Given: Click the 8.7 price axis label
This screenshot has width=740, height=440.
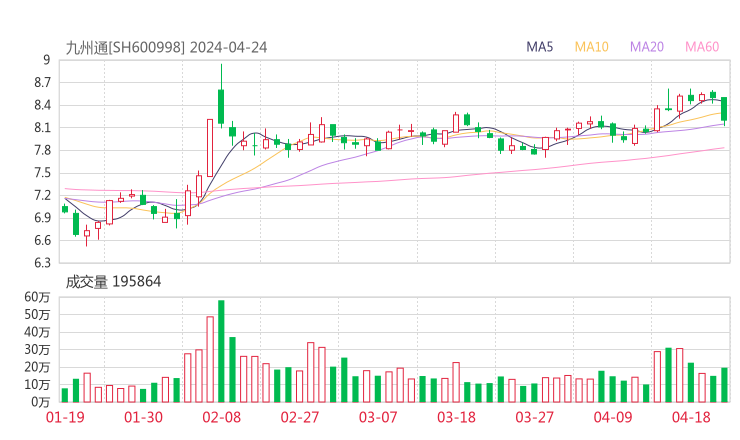Looking at the screenshot, I should (42, 83).
